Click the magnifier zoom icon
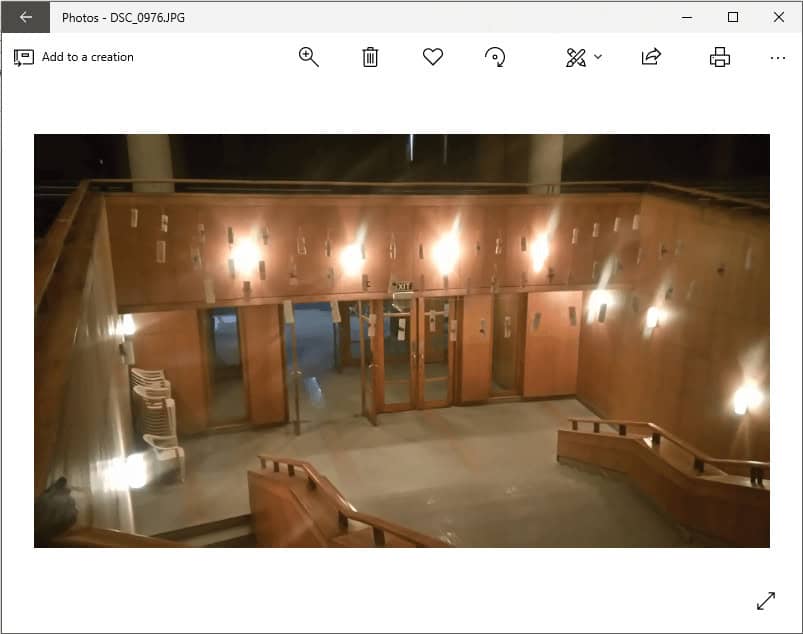Image resolution: width=803 pixels, height=634 pixels. click(308, 57)
